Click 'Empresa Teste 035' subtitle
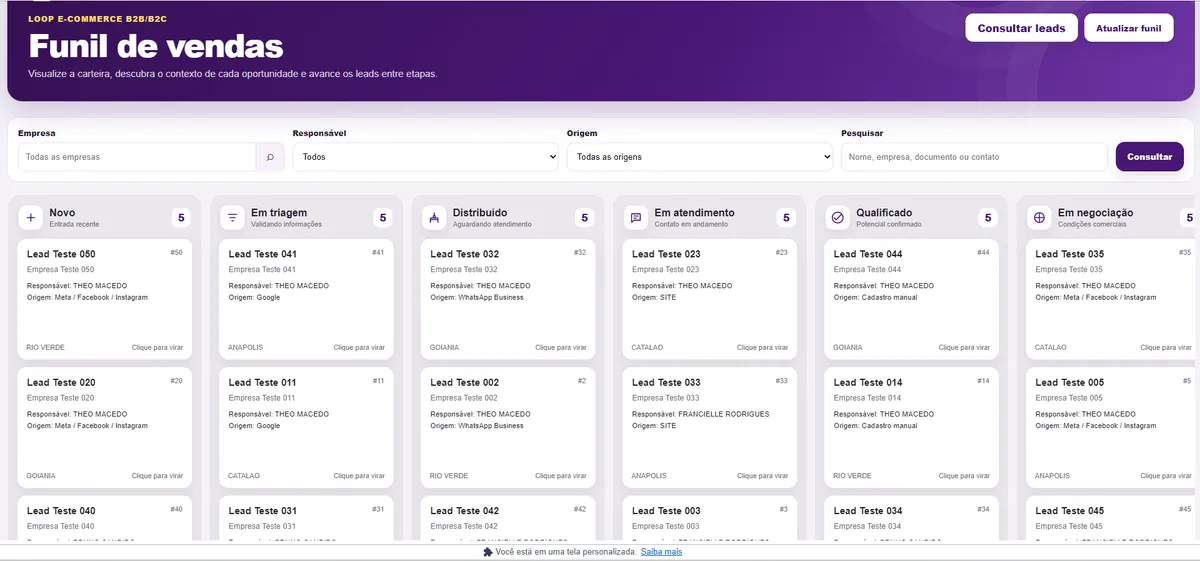Screen dimensions: 1200x561 [x=1070, y=270]
